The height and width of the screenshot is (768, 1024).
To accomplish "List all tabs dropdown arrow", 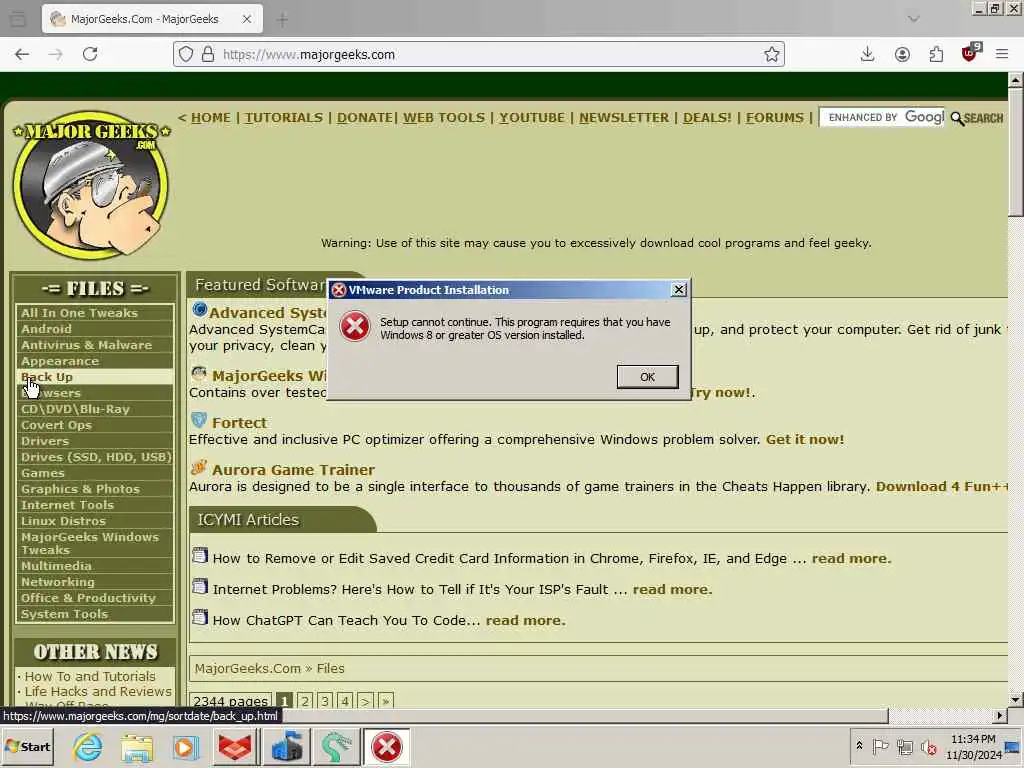I will point(913,19).
